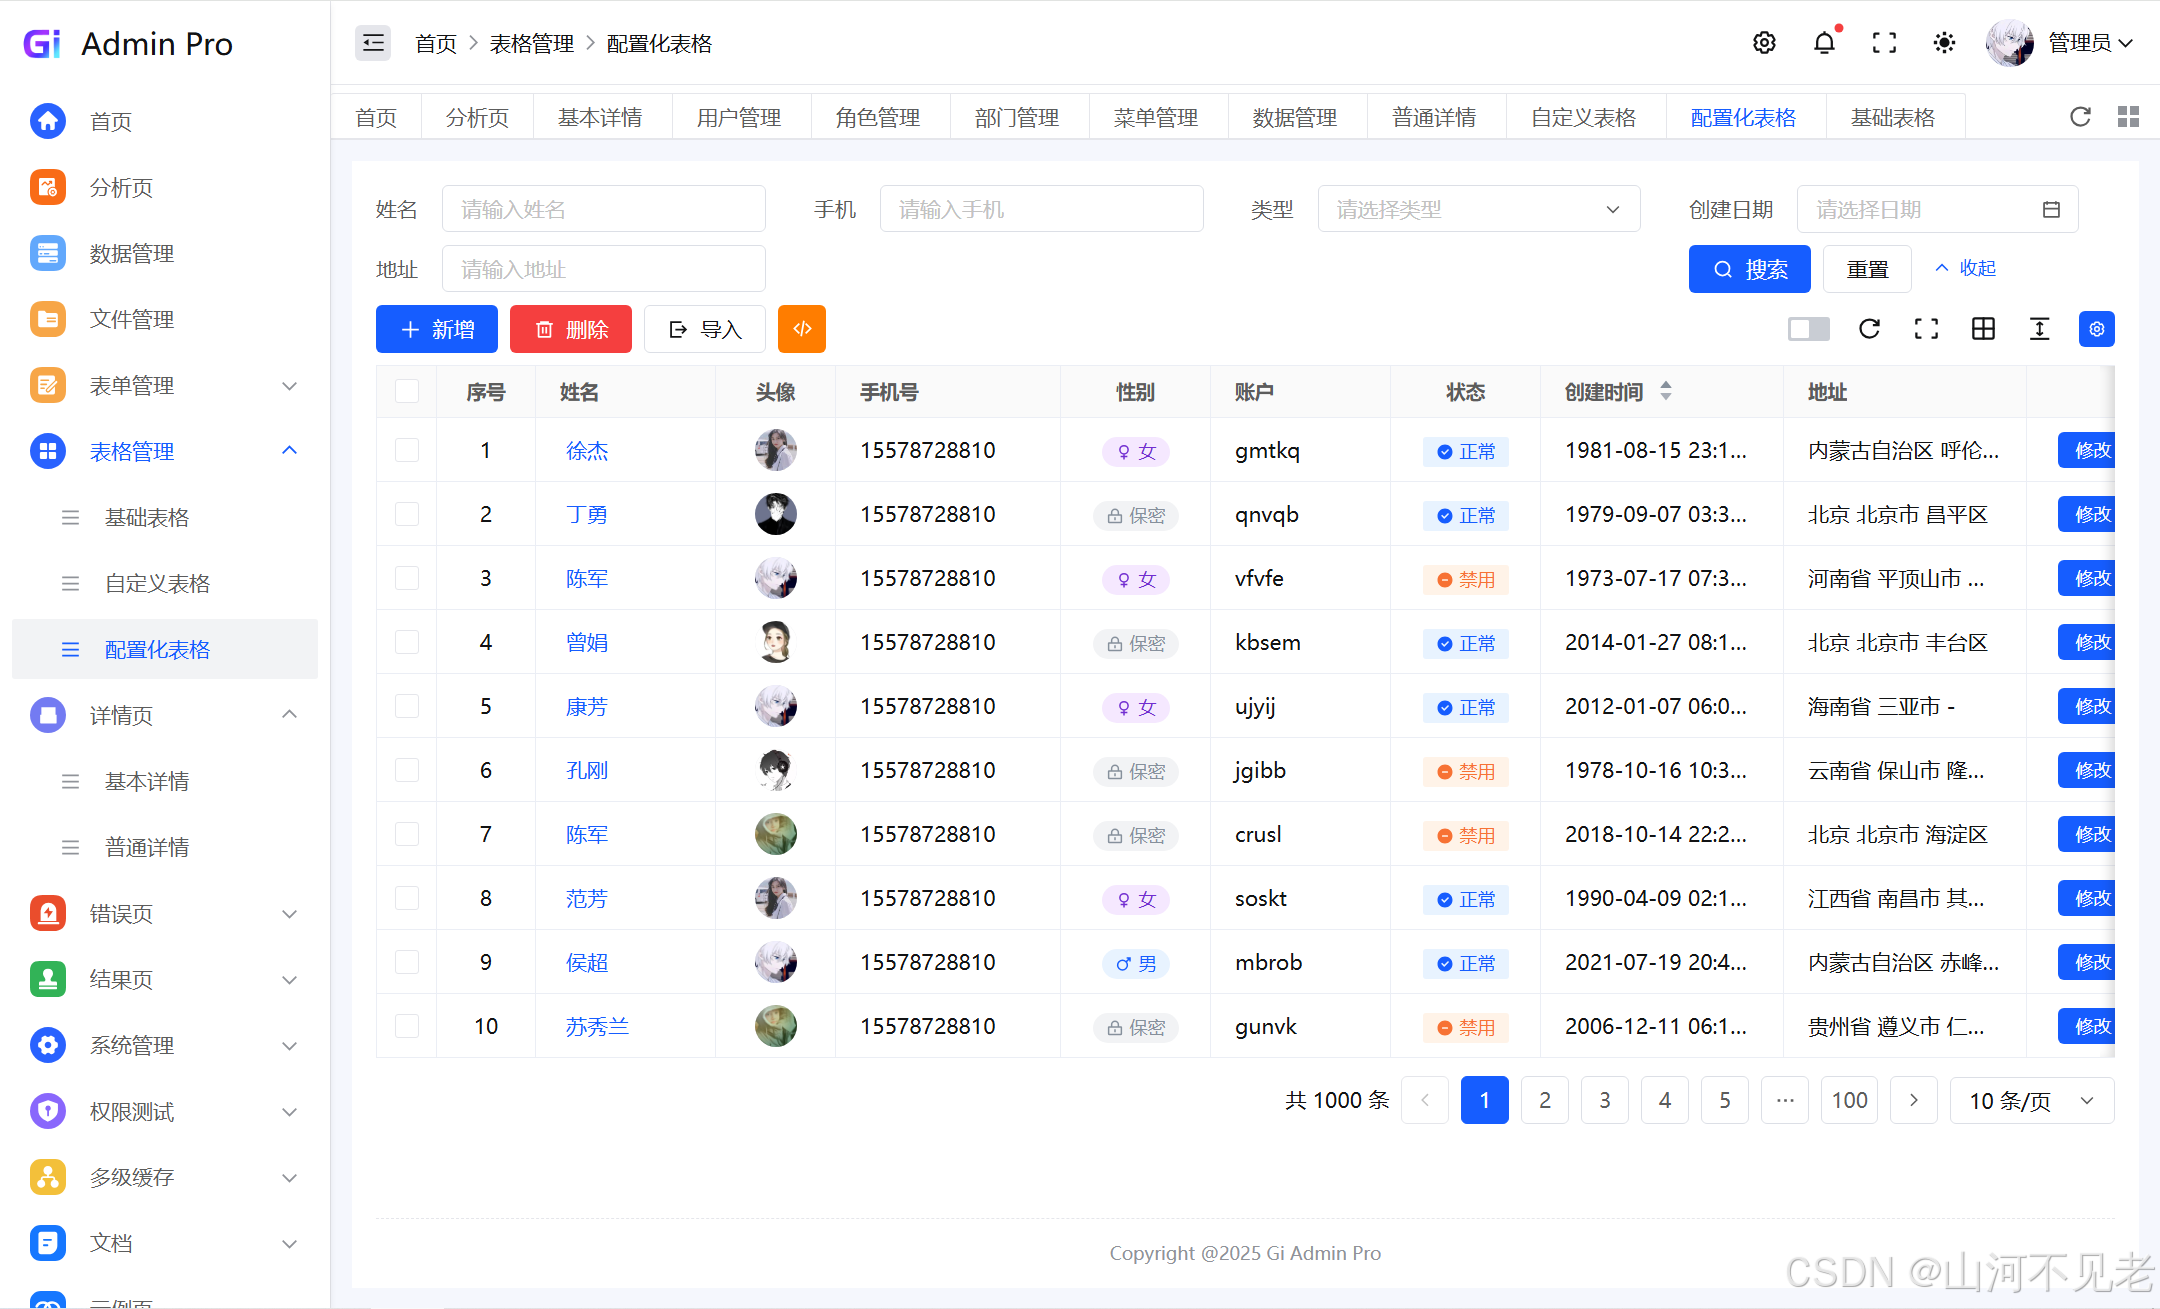Click the row density height icon
Screen dimensions: 2160x1309
tap(2039, 329)
